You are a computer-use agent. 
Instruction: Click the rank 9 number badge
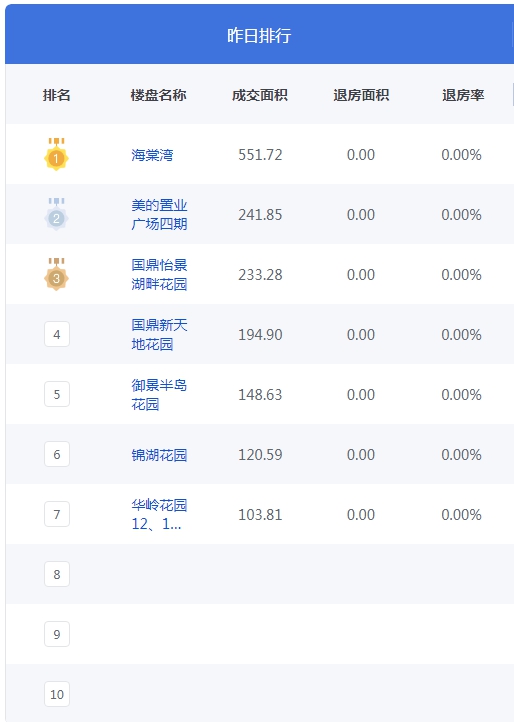57,635
